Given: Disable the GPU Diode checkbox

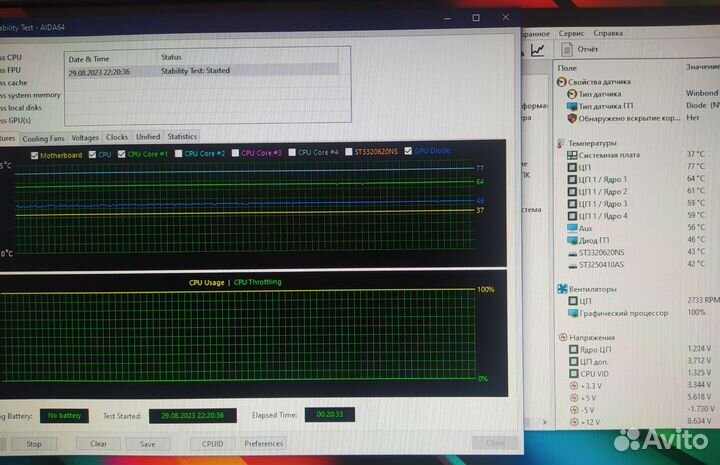Looking at the screenshot, I should [x=408, y=151].
